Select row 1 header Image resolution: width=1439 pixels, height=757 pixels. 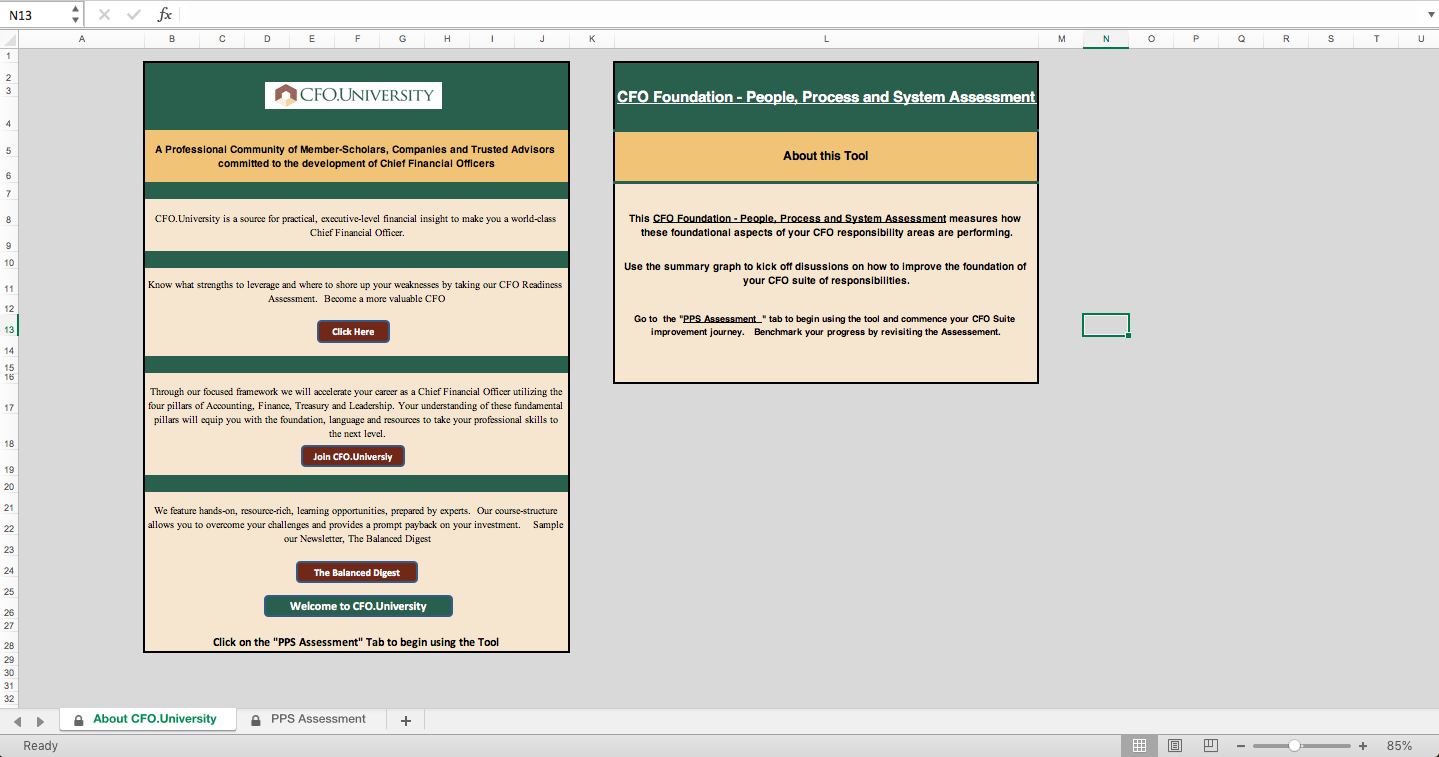click(x=9, y=56)
